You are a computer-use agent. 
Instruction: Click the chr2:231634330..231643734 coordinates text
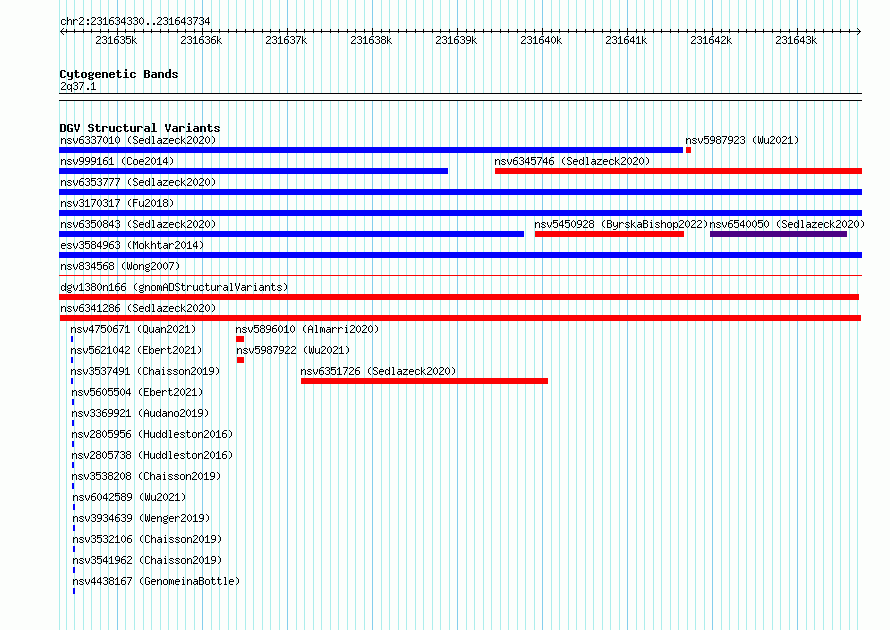(135, 21)
